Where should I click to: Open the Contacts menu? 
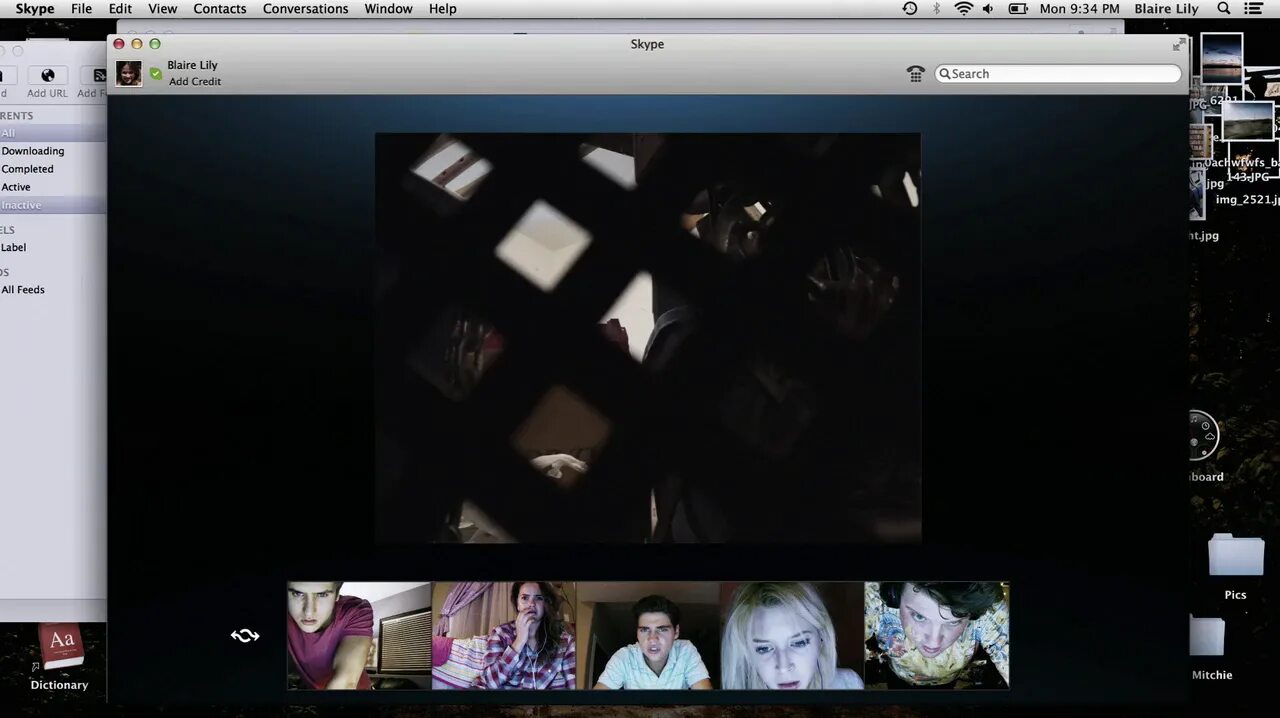click(220, 9)
